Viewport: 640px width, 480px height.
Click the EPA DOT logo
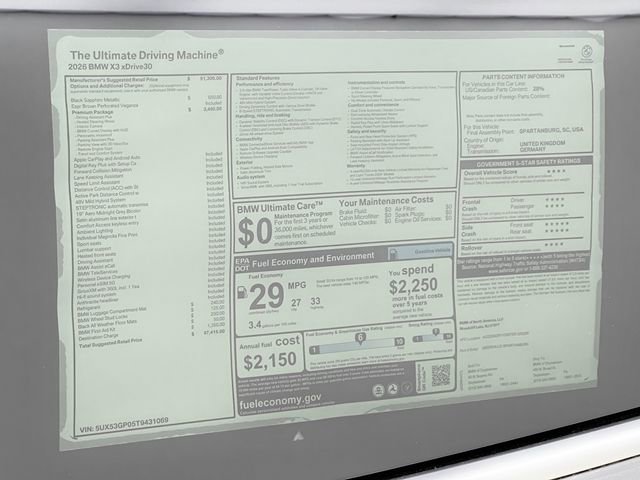242,264
